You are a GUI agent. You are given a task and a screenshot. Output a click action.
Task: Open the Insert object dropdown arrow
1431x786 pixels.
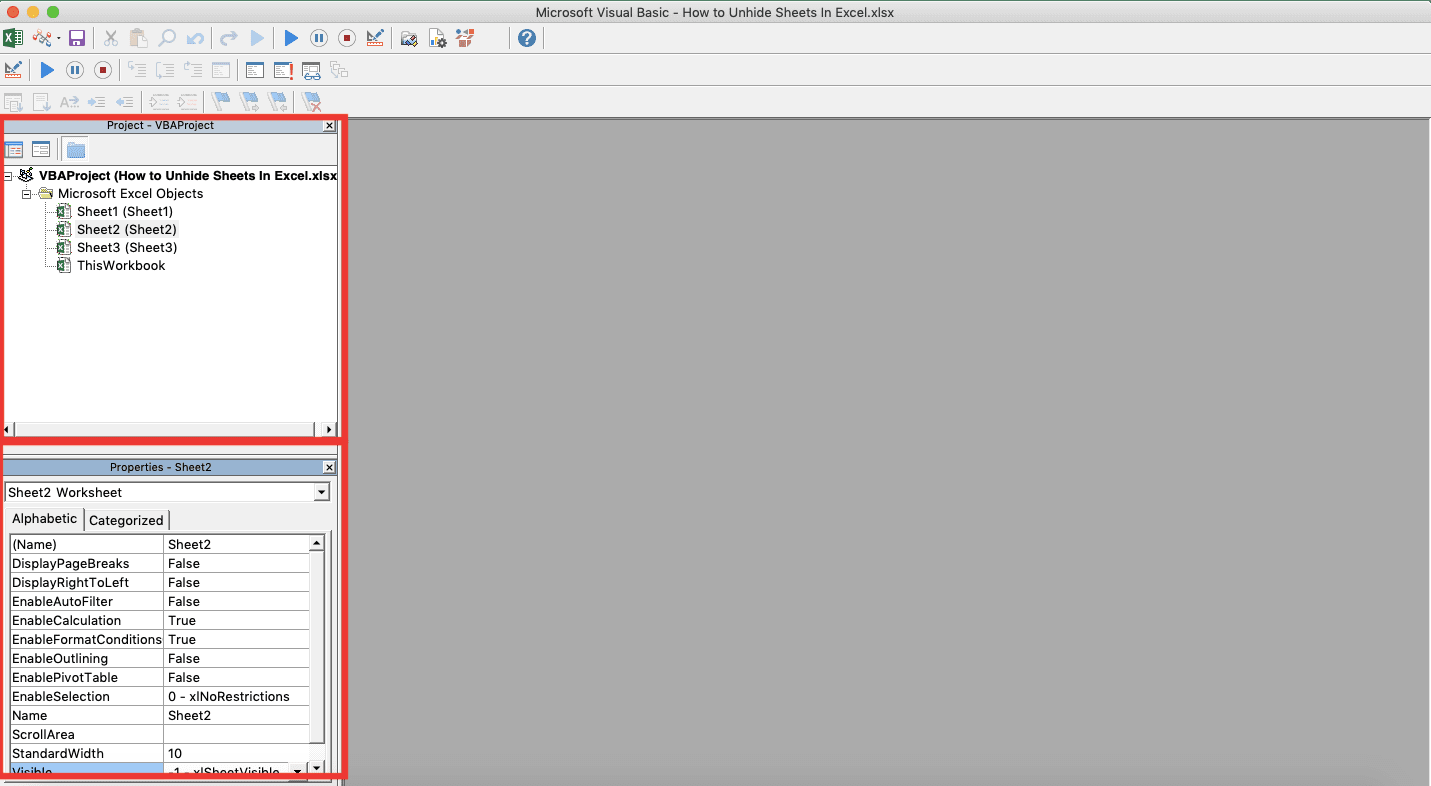click(x=58, y=38)
